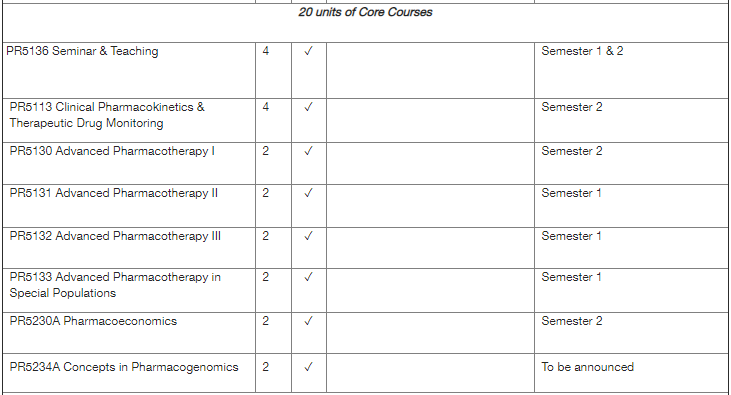Screen dimensions: 731x395
Task: Click the '20 units of Core Courses' heading
Action: point(365,12)
